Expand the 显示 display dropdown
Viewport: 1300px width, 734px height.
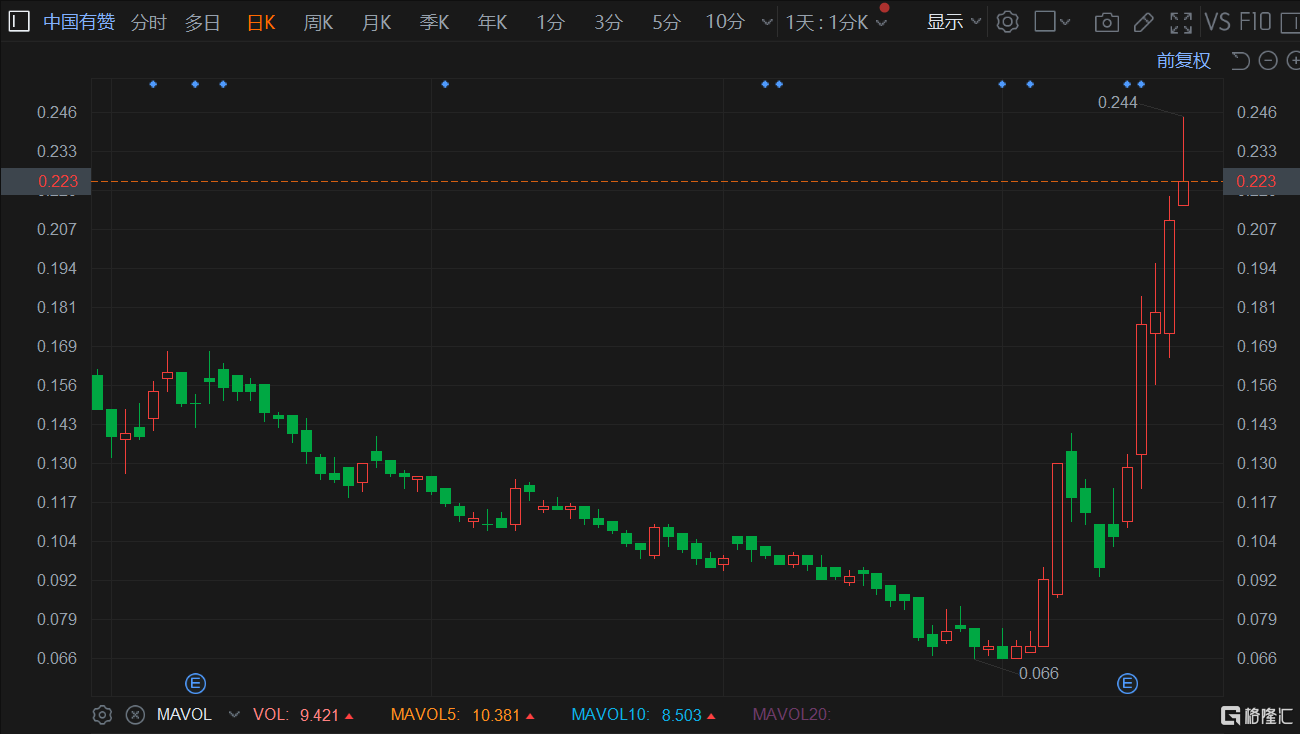pos(954,22)
